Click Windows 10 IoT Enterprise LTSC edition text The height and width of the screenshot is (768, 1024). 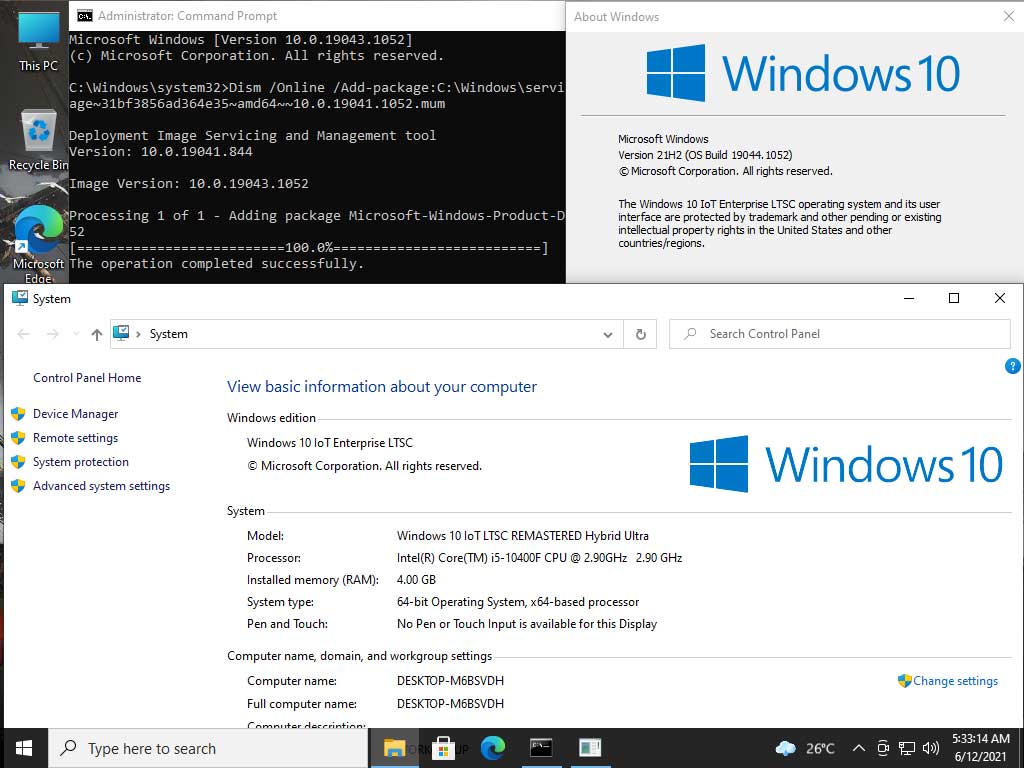pos(330,443)
